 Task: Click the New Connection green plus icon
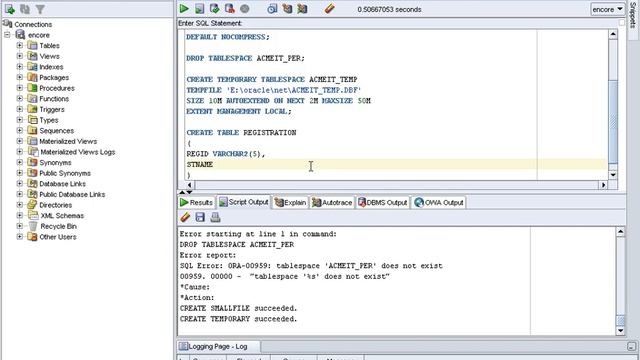[x=9, y=9]
